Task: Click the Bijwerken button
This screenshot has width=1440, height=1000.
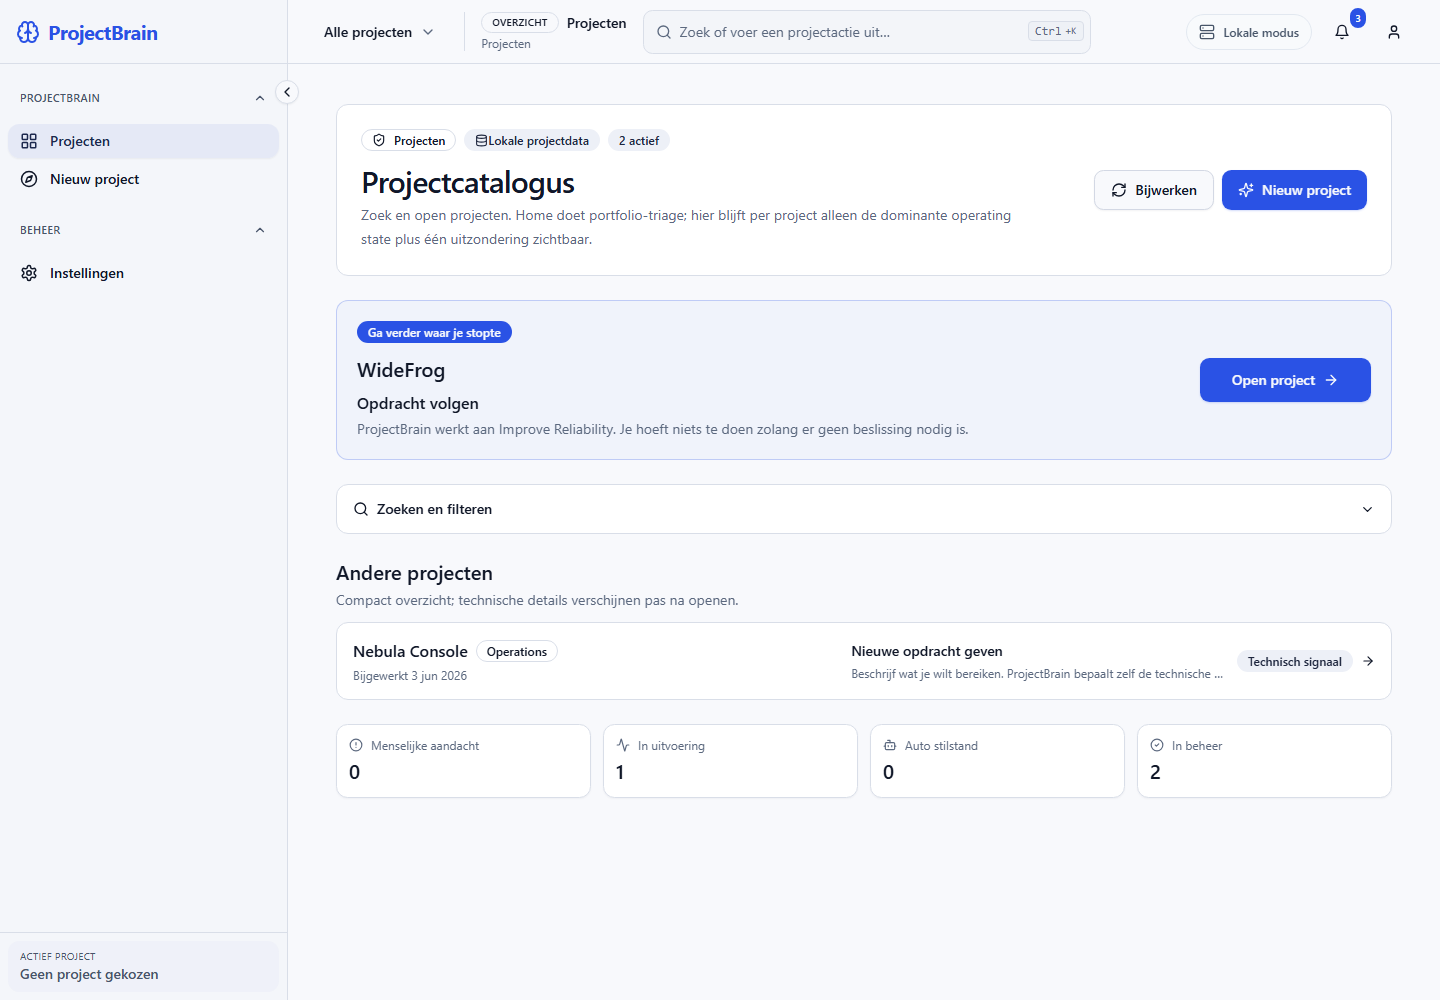Action: click(1154, 190)
